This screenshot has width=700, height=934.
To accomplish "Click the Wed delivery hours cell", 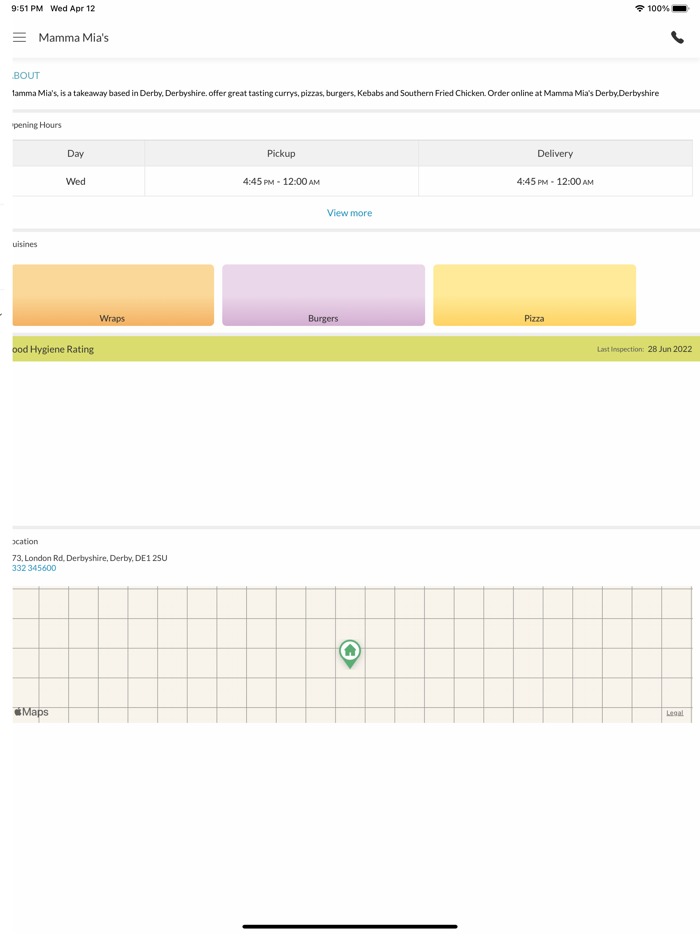I will click(x=555, y=181).
